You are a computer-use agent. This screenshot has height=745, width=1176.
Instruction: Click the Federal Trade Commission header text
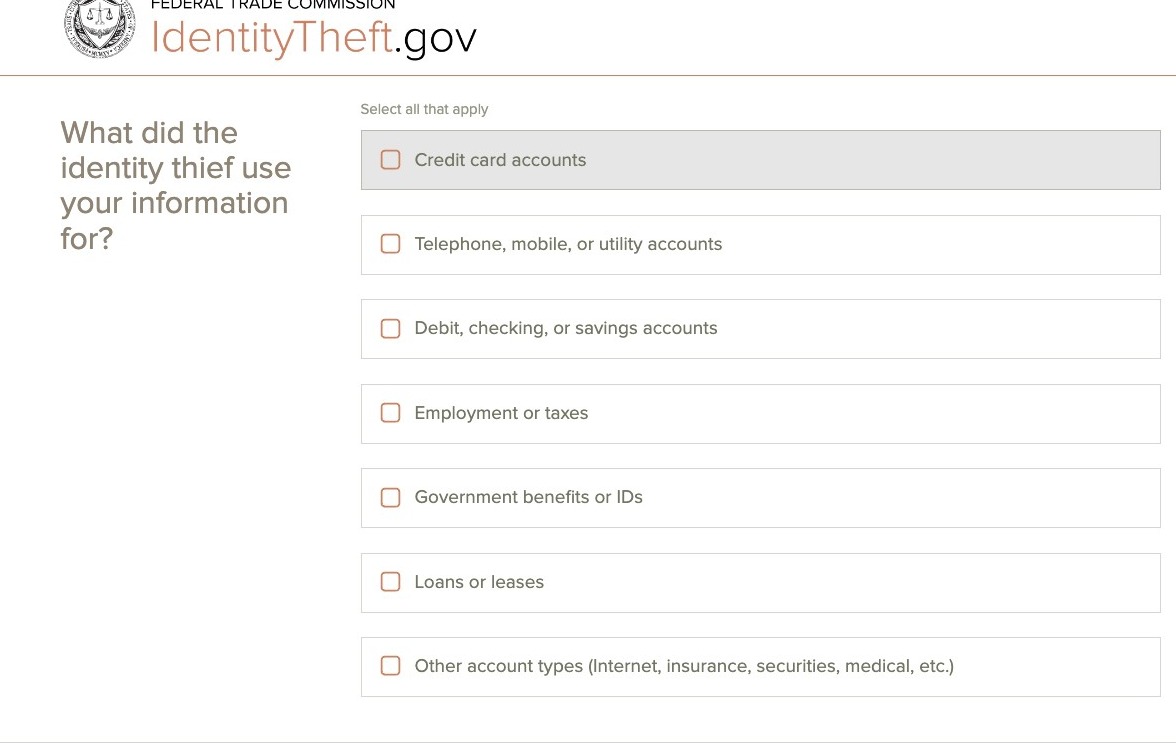click(x=273, y=5)
